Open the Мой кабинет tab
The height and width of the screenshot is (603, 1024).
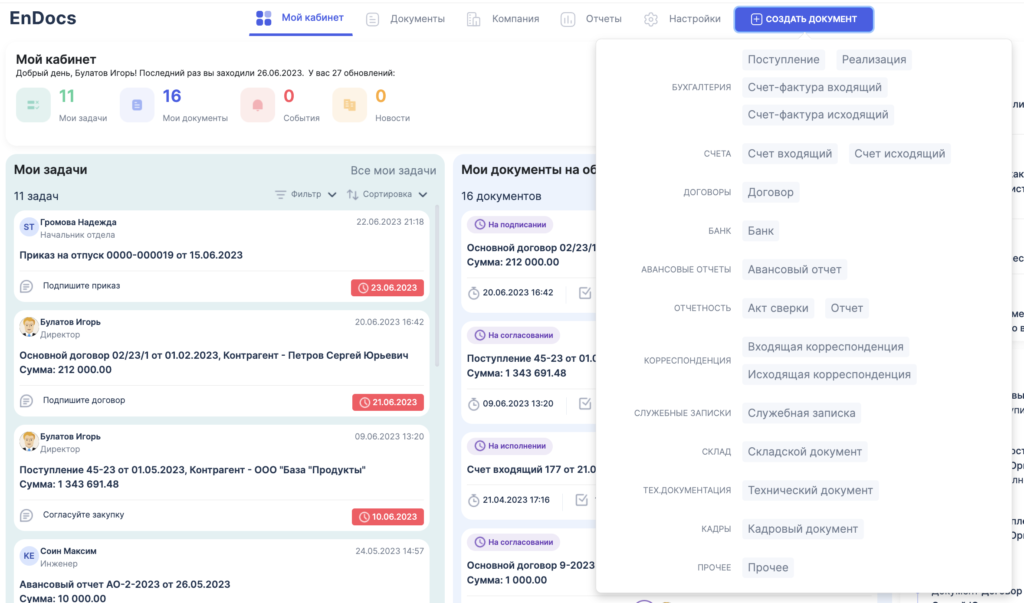pyautogui.click(x=300, y=18)
